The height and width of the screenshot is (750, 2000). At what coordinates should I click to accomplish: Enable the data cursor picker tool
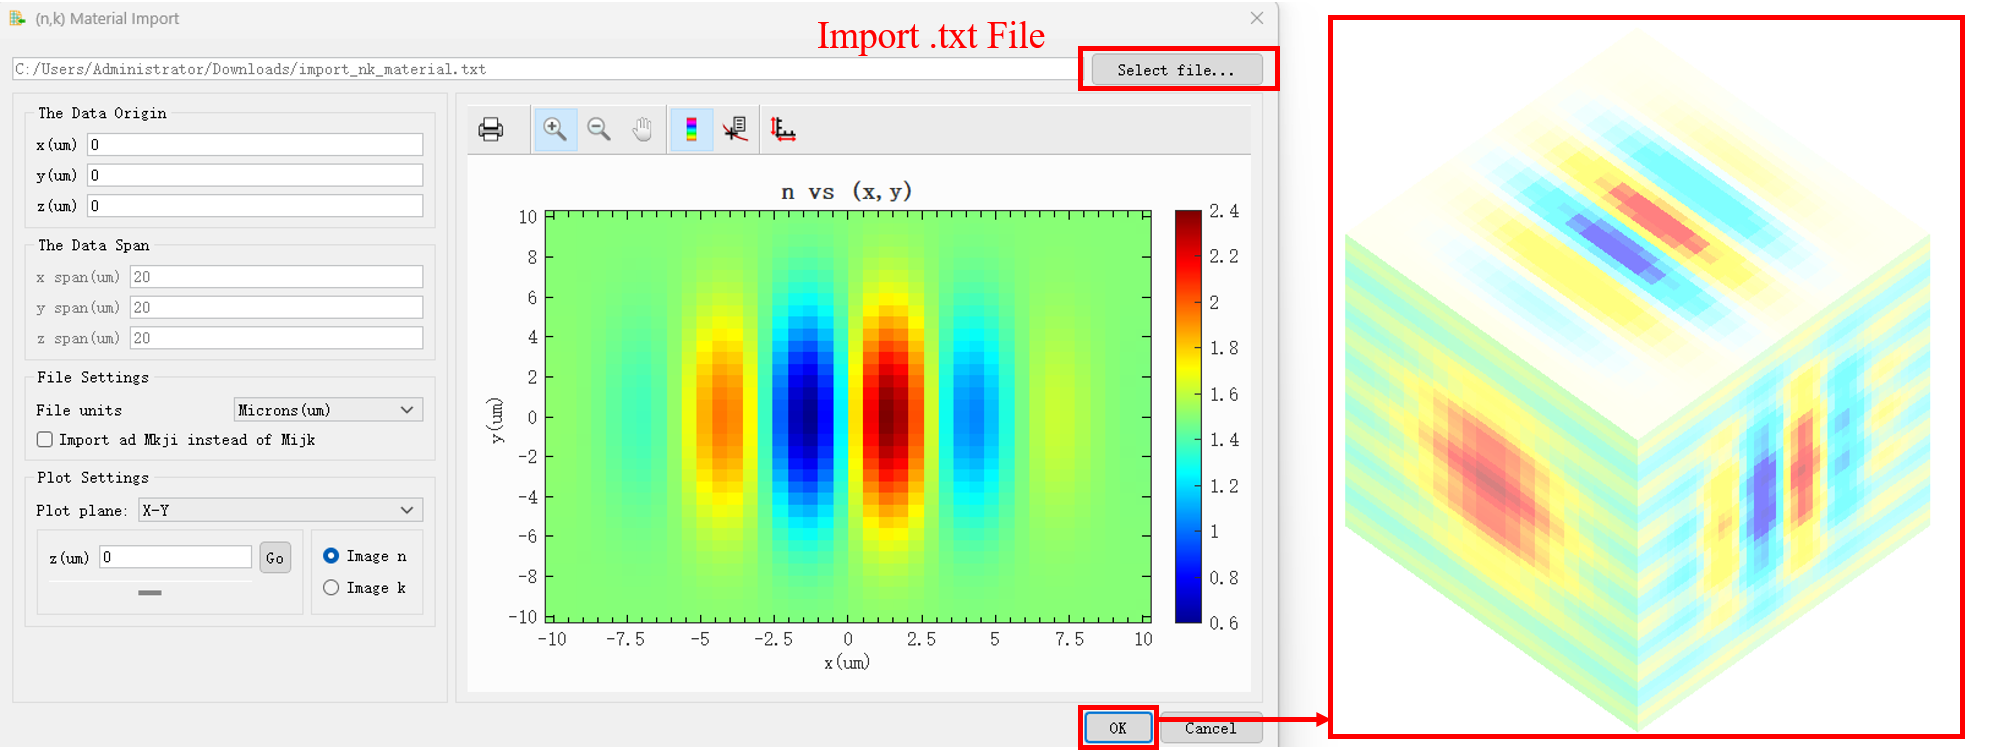coord(735,129)
